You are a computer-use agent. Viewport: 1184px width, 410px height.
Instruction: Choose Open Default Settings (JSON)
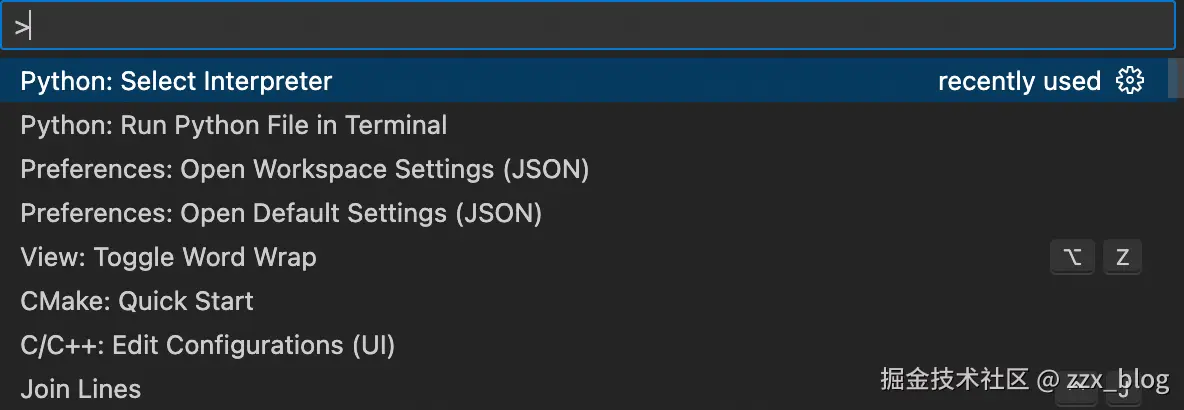point(281,213)
